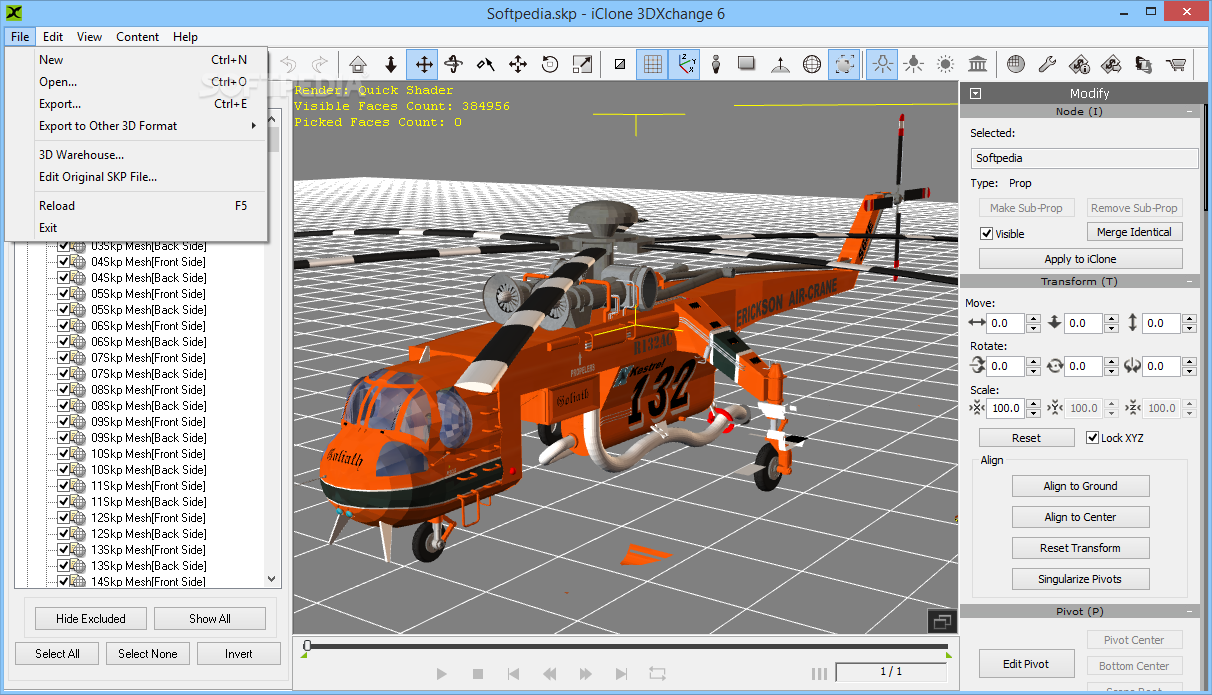Open Preferences via the wrench icon
1212x695 pixels.
1047,64
